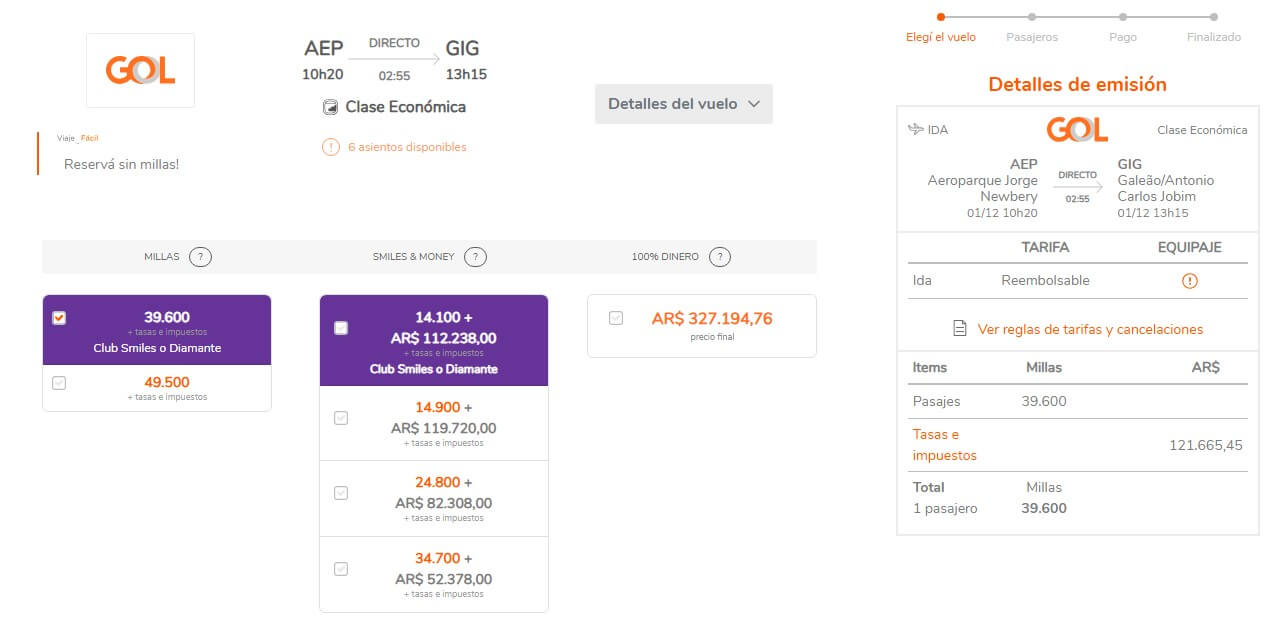Click the Reservá sin millas! text
The width and height of the screenshot is (1286, 627).
point(121,163)
